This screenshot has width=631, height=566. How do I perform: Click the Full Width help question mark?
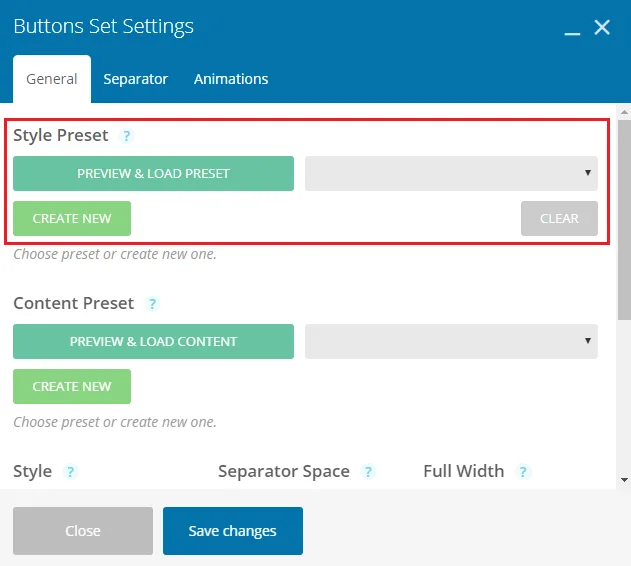pos(523,472)
